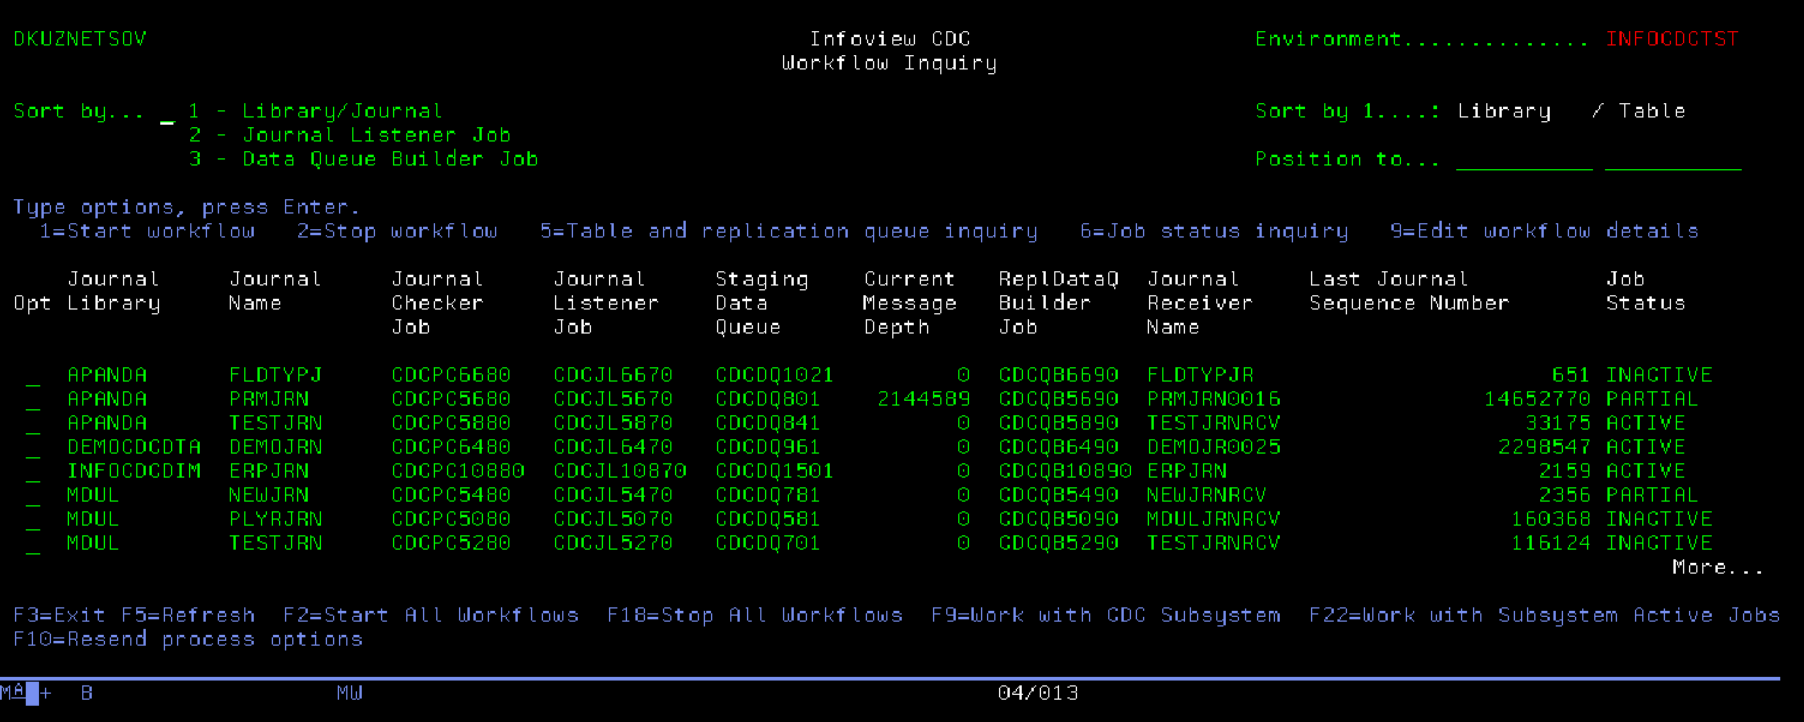
Task: Click receiver name MDULJRNRCV
Action: [x=1214, y=519]
